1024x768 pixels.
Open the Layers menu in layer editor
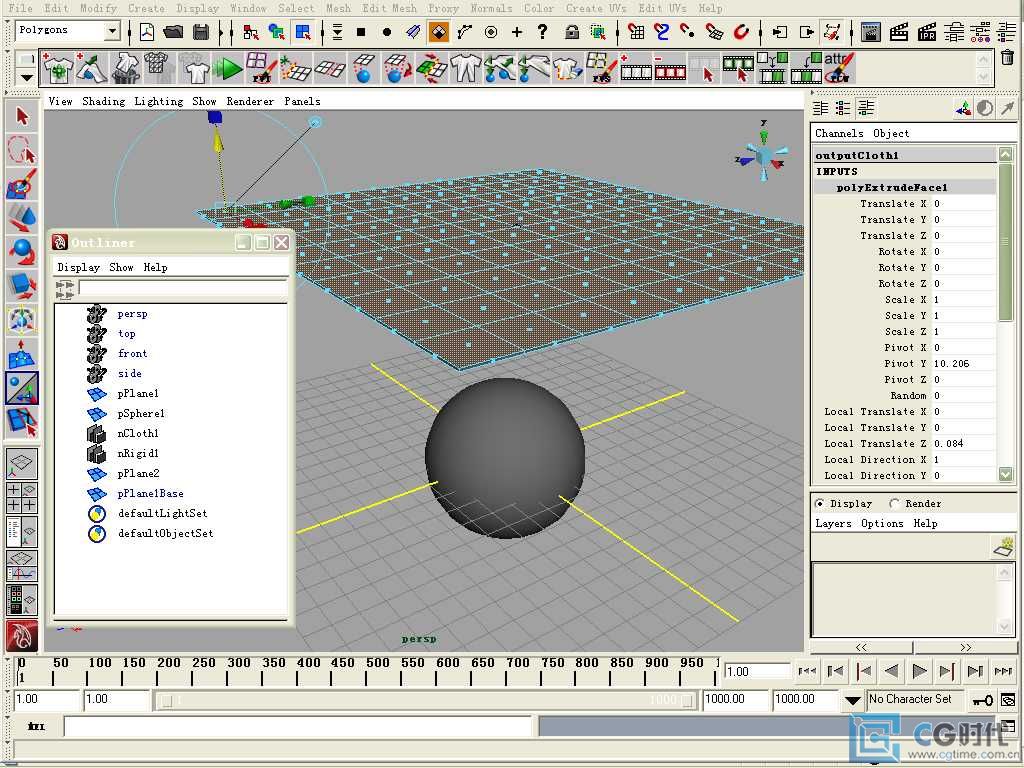tap(833, 523)
